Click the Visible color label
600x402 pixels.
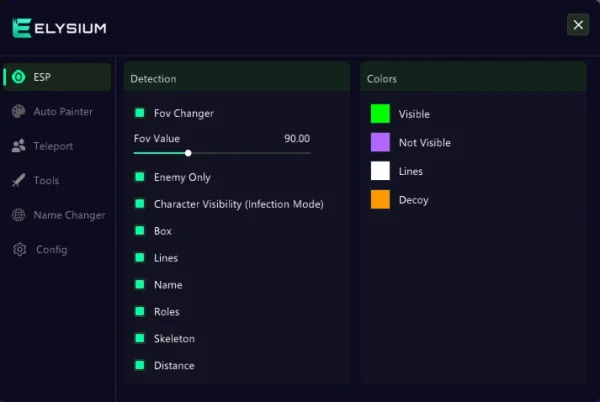[x=414, y=114]
